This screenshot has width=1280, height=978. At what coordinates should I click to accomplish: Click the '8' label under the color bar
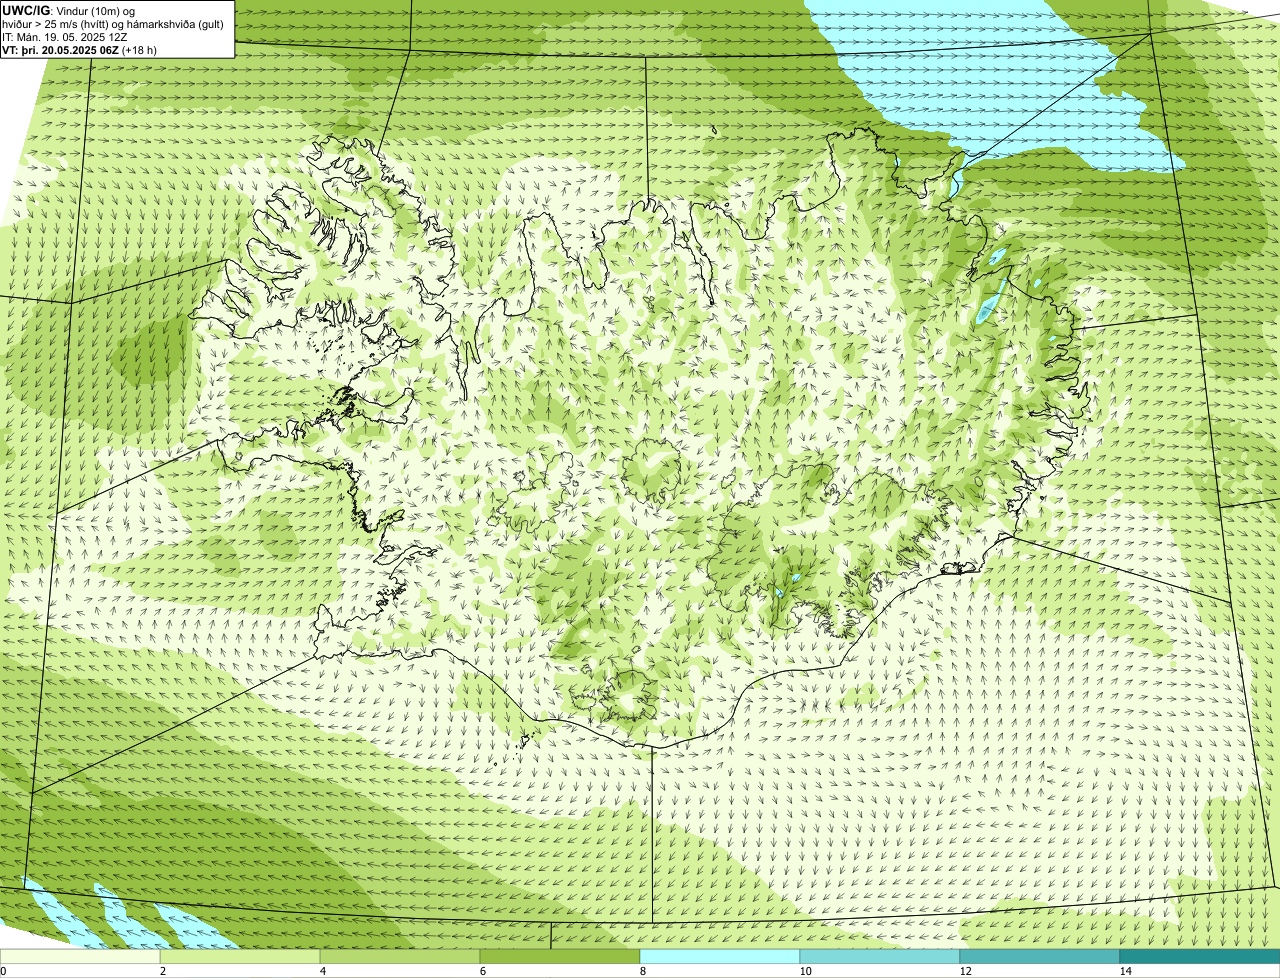point(642,971)
